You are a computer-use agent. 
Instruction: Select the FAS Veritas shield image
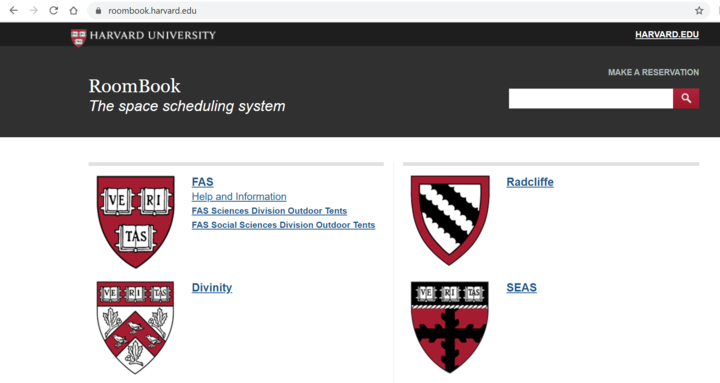pos(135,222)
